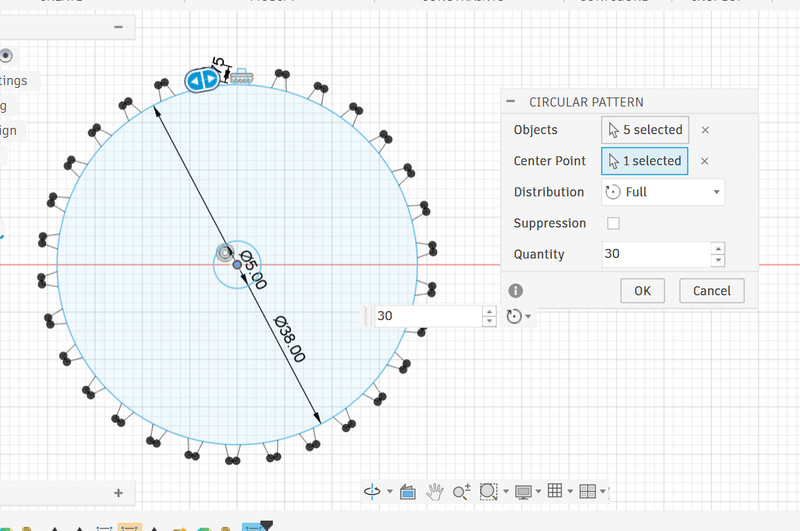Viewport: 800px width, 531px height.
Task: Open the Orbit tool dropdown arrow
Action: click(390, 492)
